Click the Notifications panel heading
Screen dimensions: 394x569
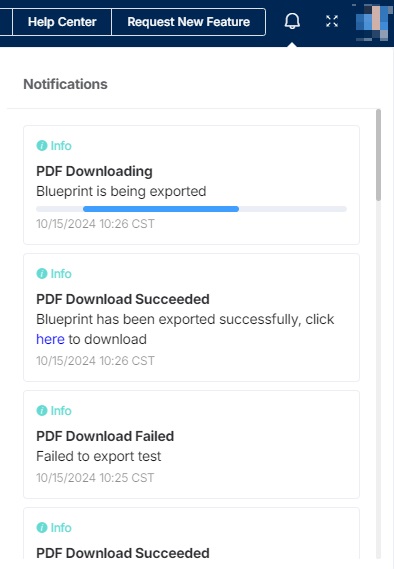[x=66, y=84]
